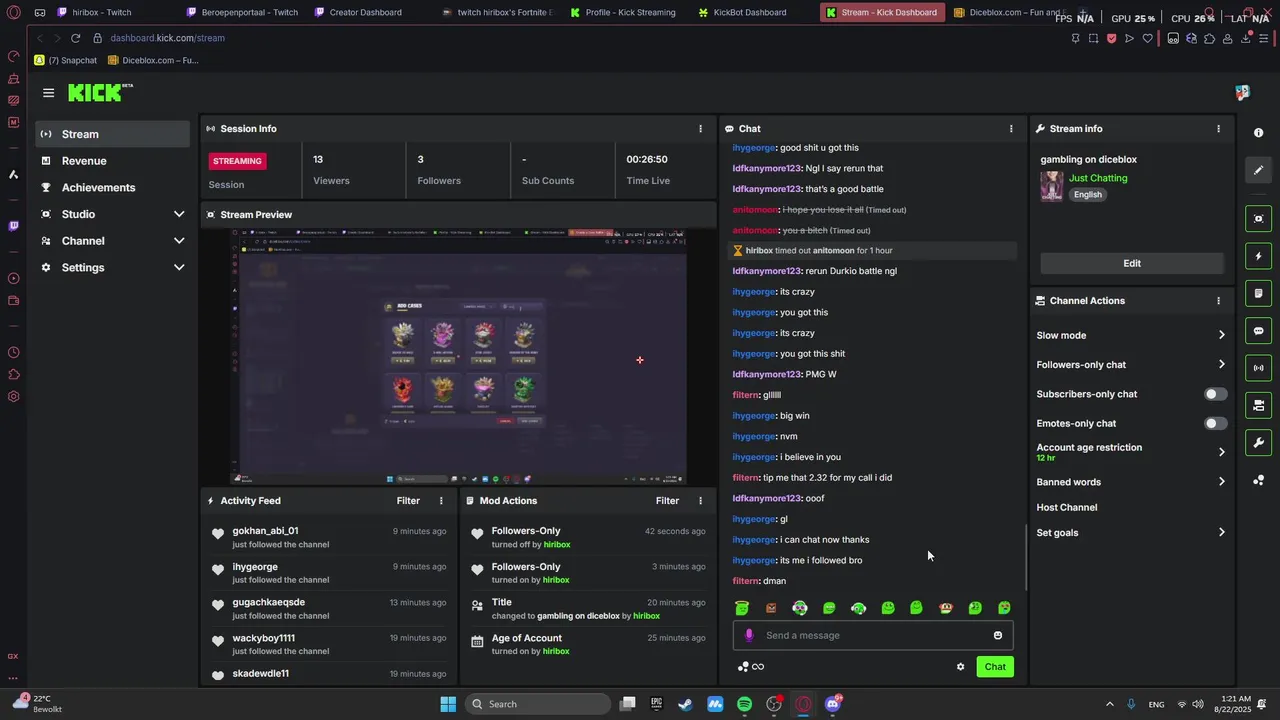The width and height of the screenshot is (1280, 720).
Task: Open Mod Actions three-dot menu
Action: point(700,501)
